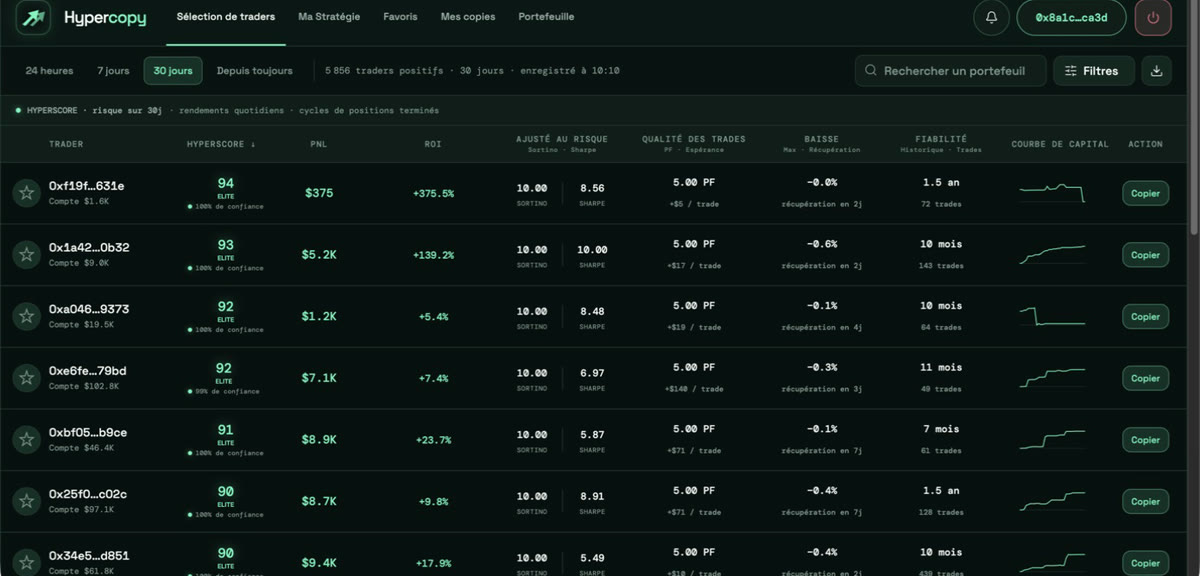The height and width of the screenshot is (576, 1200).
Task: Open the Filtres panel
Action: pyautogui.click(x=1094, y=71)
